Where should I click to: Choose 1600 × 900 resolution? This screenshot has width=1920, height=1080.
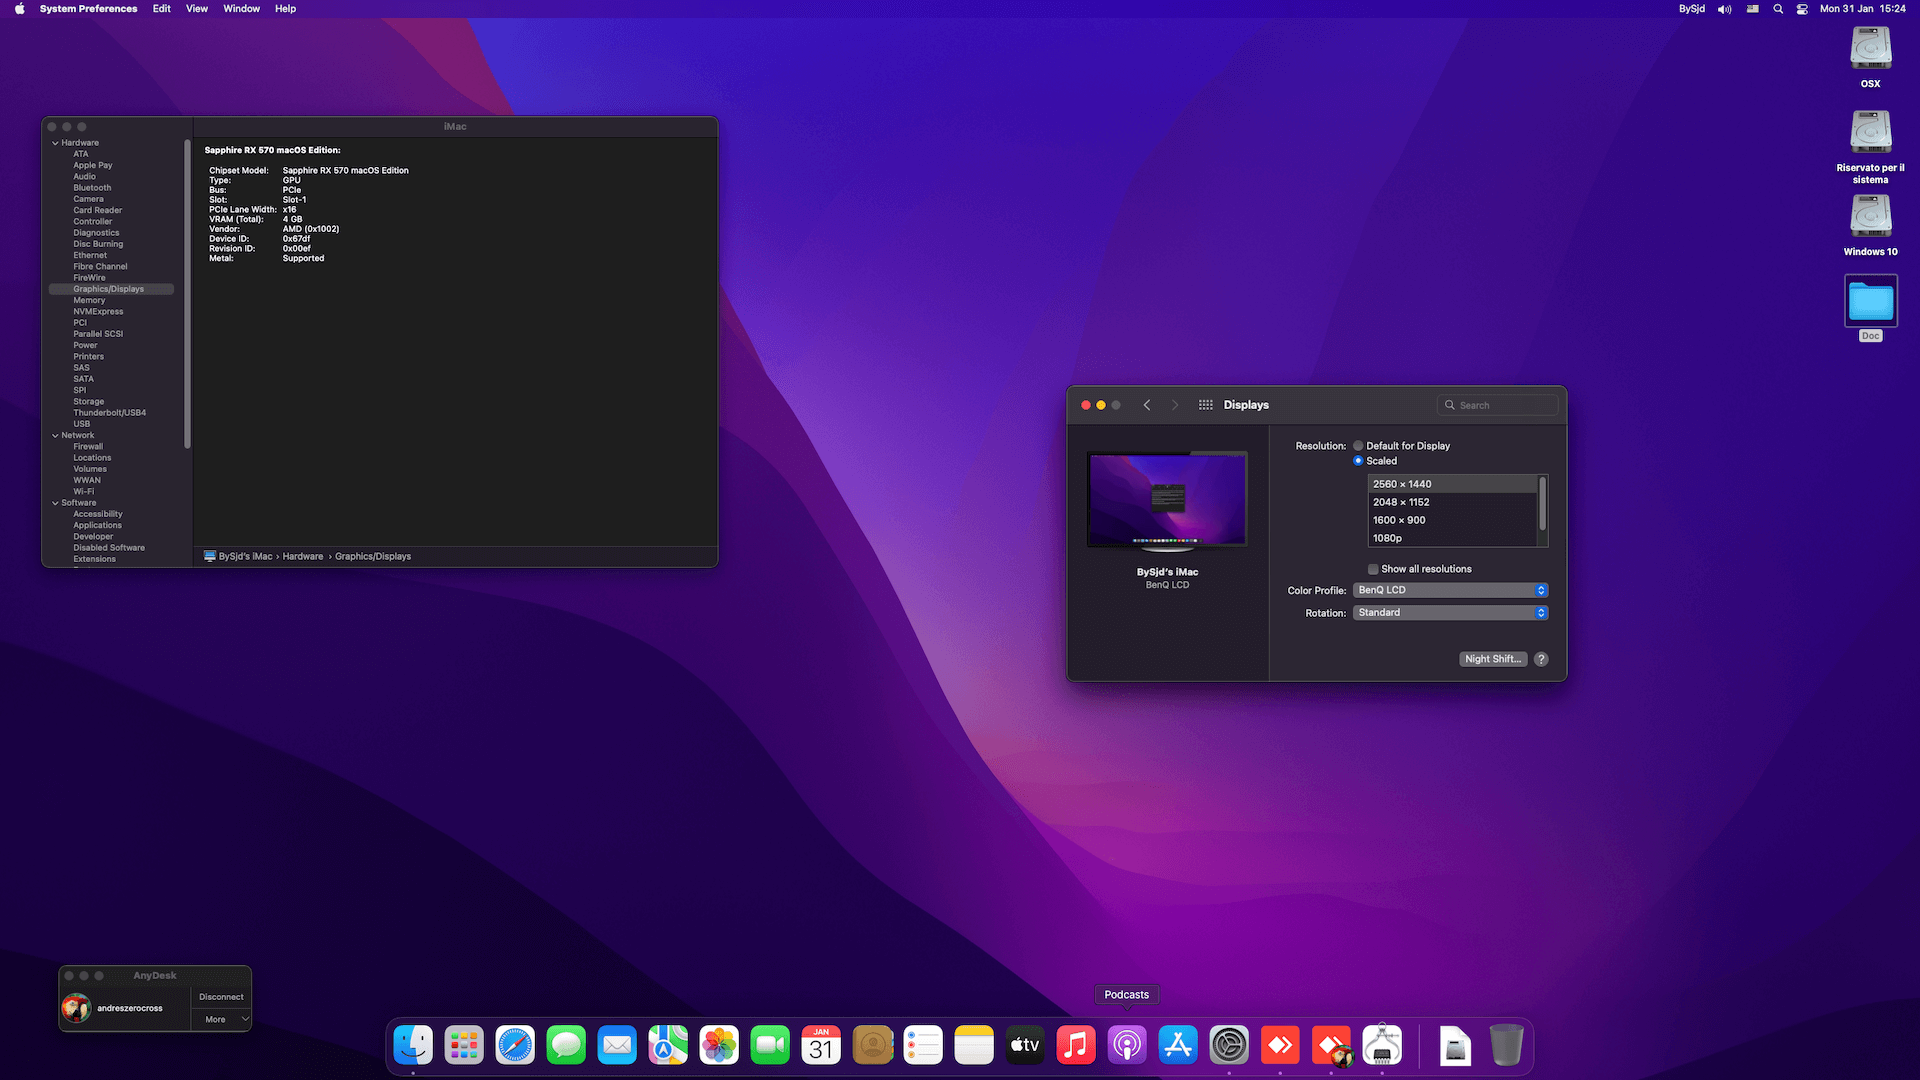point(1452,520)
